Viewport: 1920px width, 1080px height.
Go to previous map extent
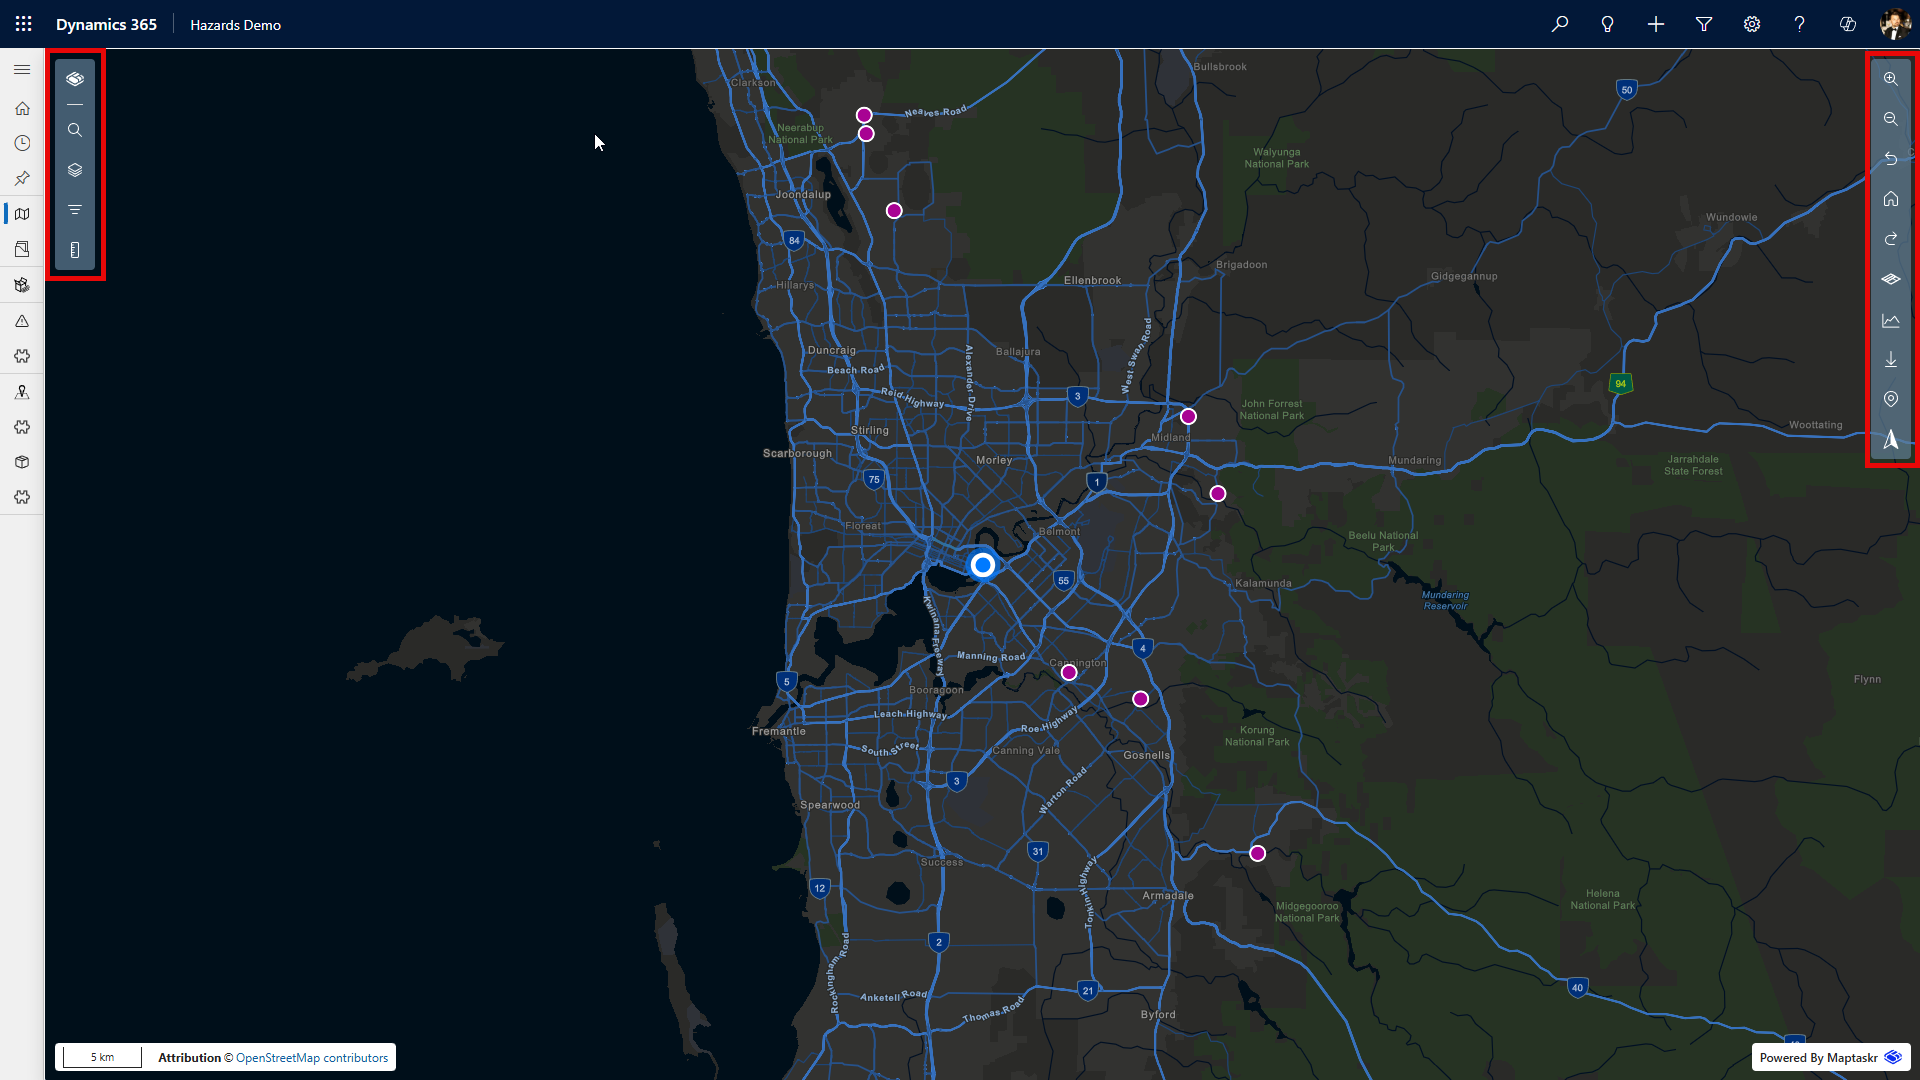(x=1890, y=159)
